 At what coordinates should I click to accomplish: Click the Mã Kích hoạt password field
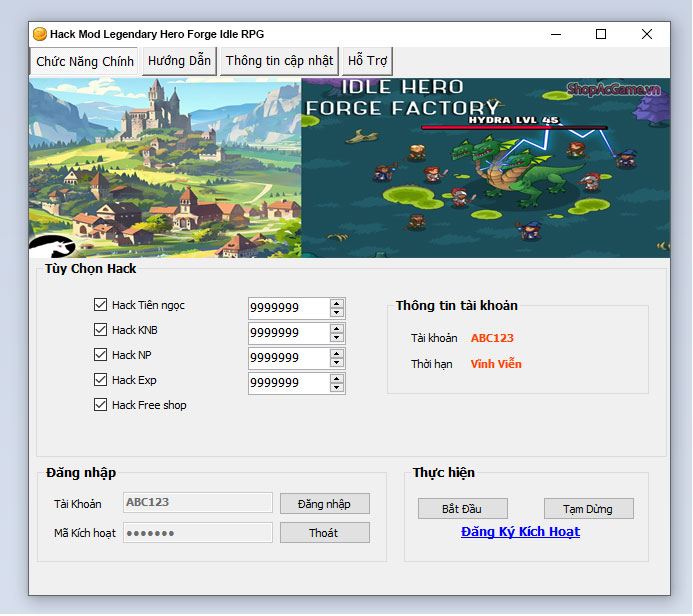pos(198,533)
